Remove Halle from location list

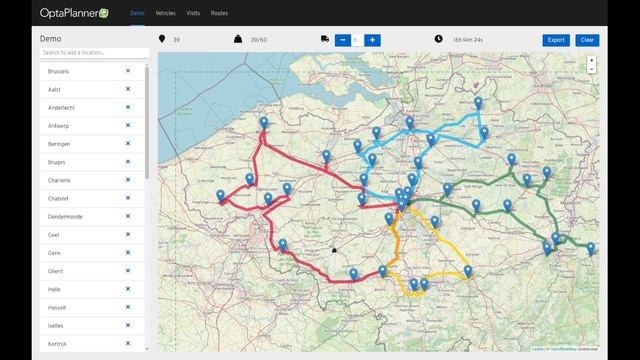128,289
